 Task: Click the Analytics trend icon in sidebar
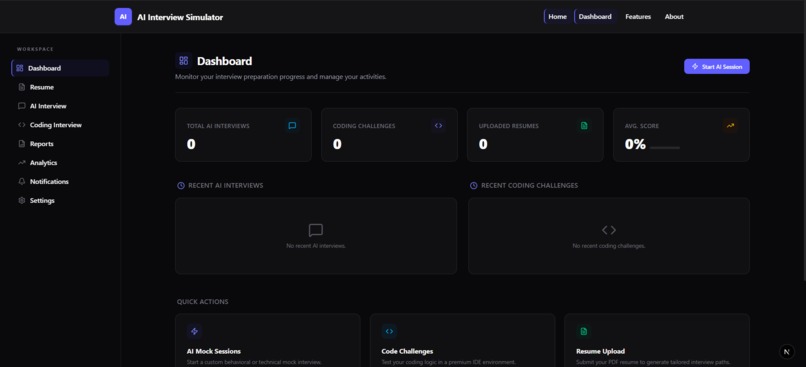pos(22,162)
